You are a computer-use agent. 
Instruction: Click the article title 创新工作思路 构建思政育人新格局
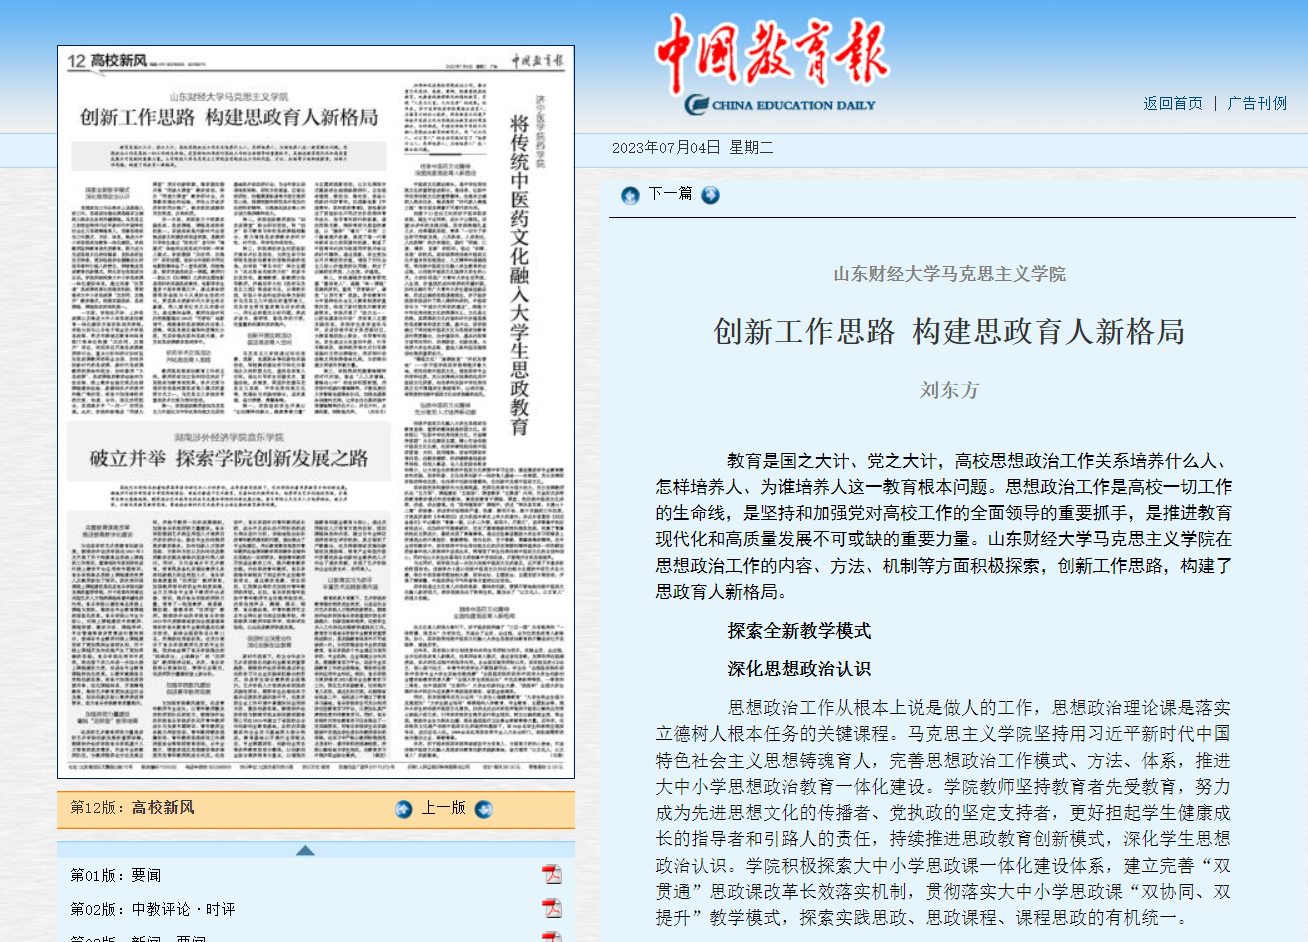tap(949, 331)
